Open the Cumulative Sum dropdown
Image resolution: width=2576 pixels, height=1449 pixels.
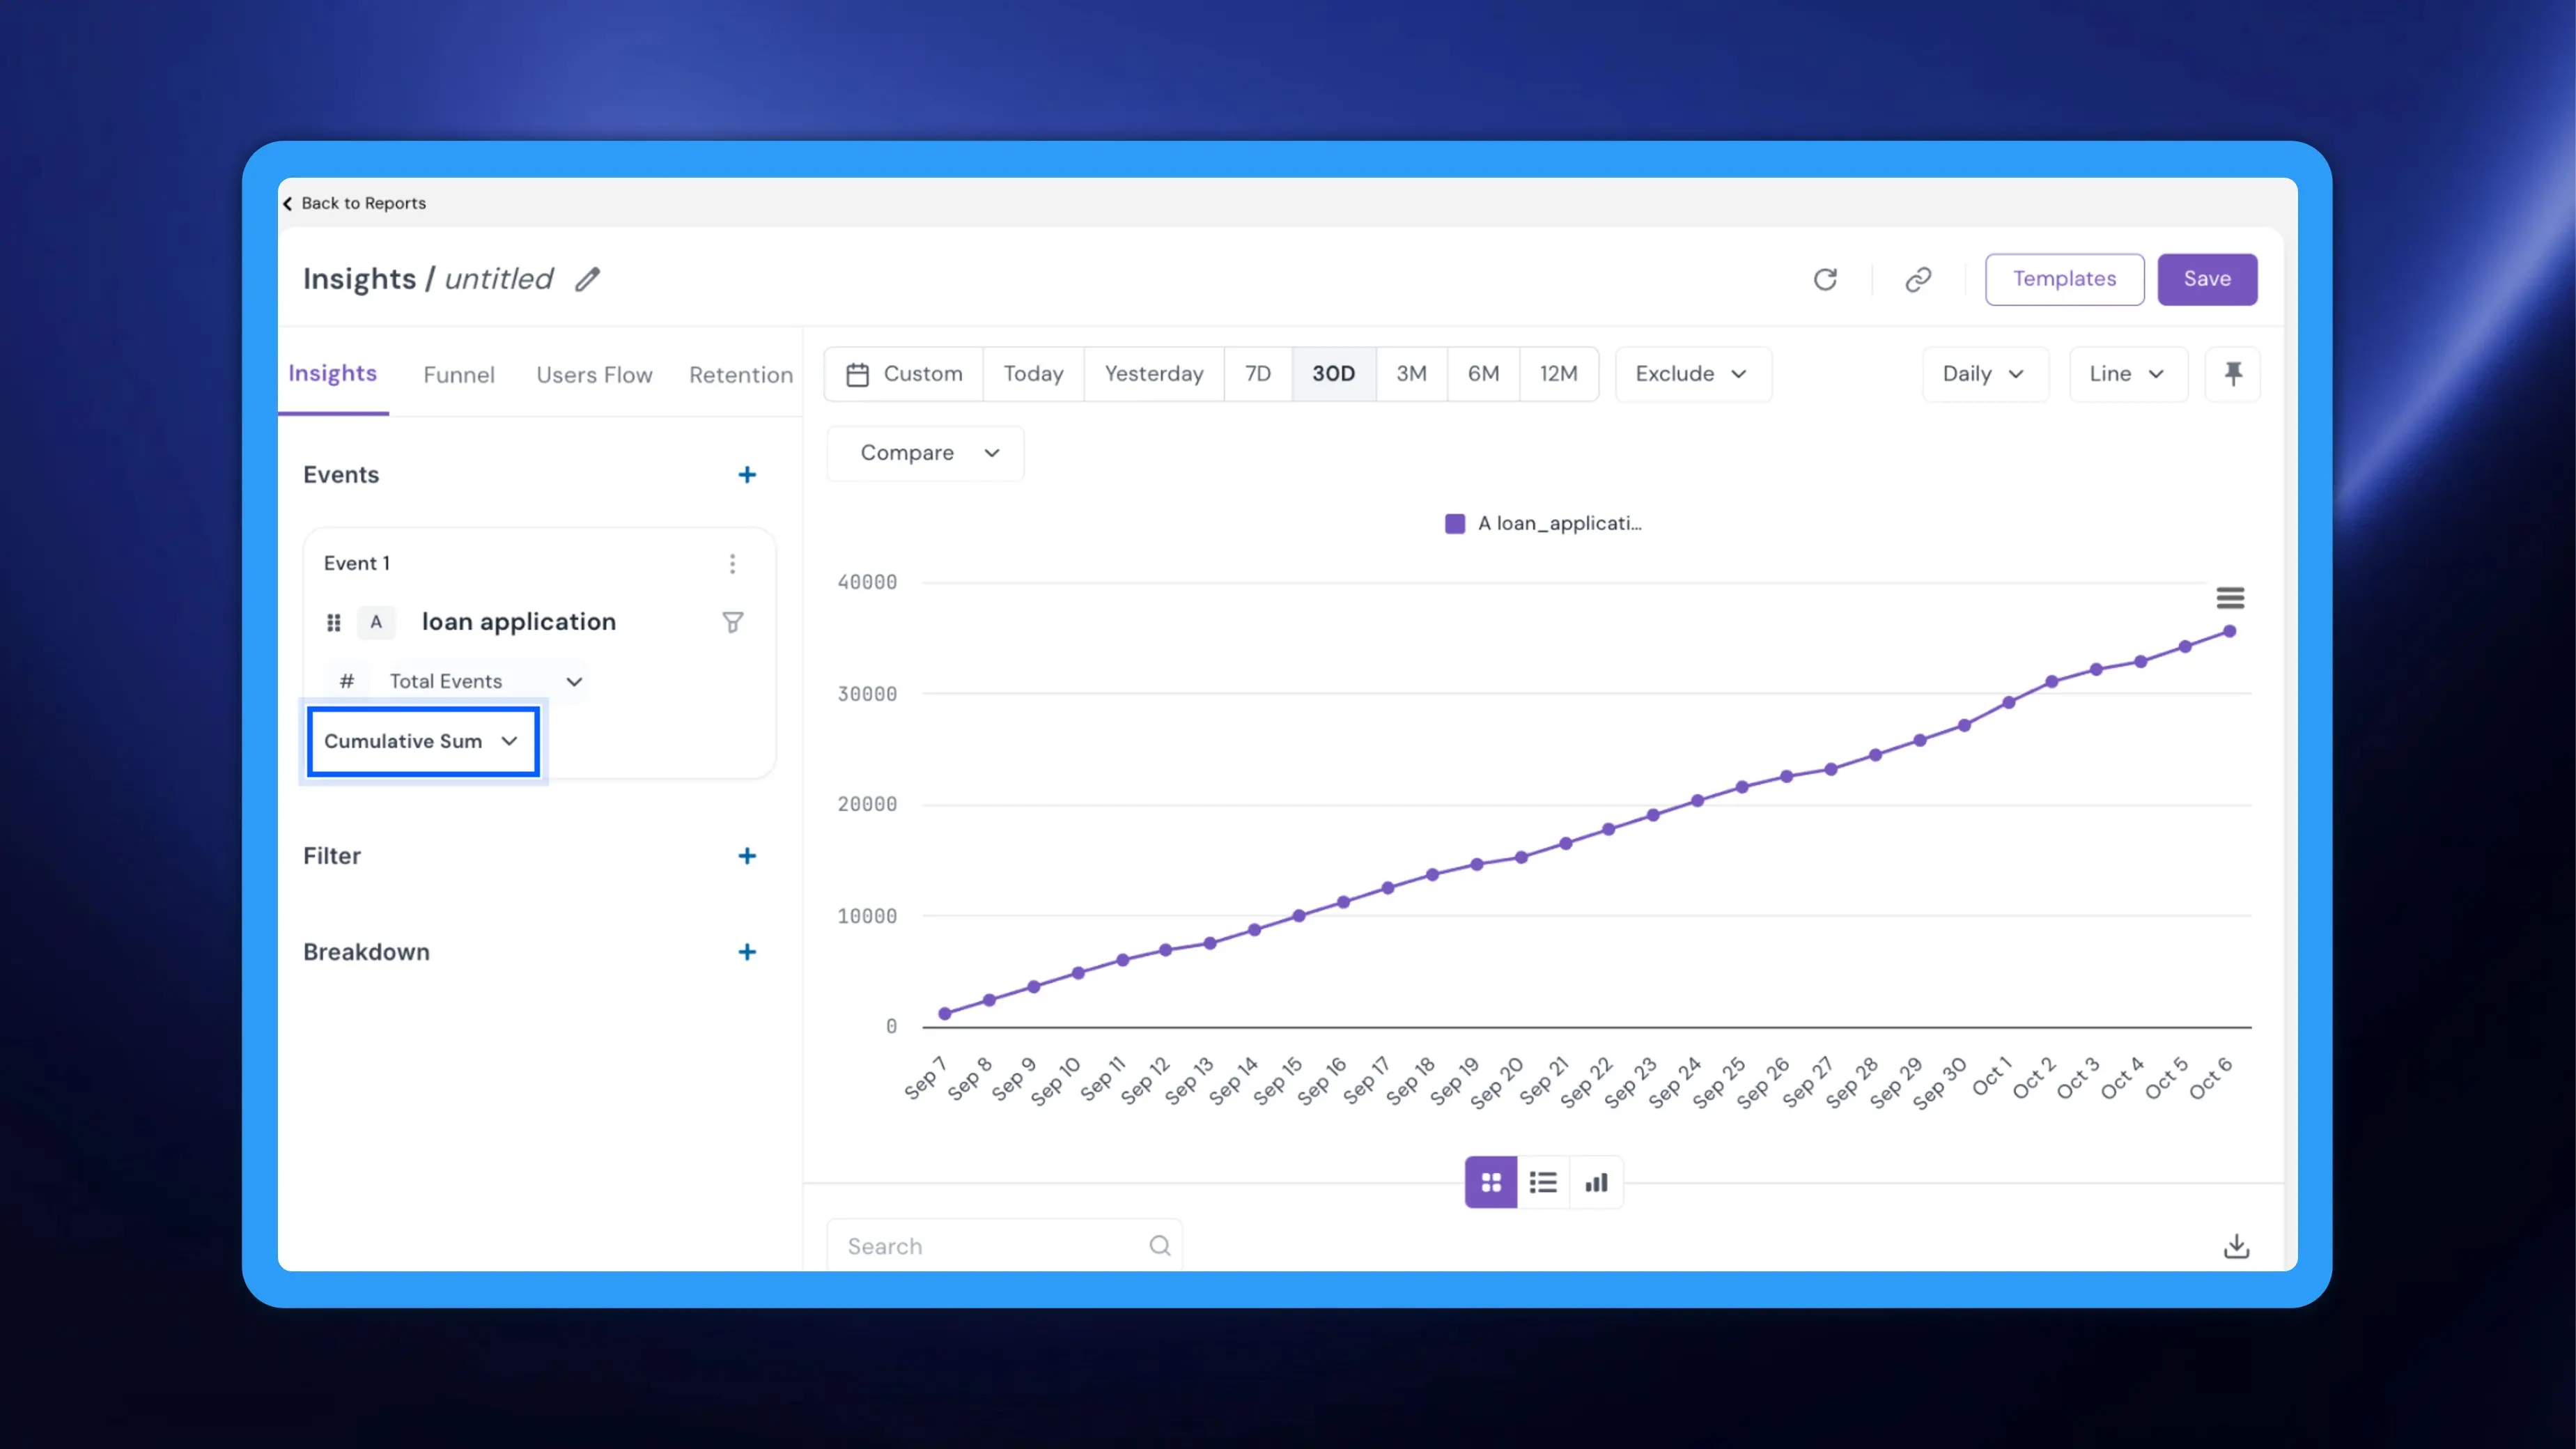[424, 741]
